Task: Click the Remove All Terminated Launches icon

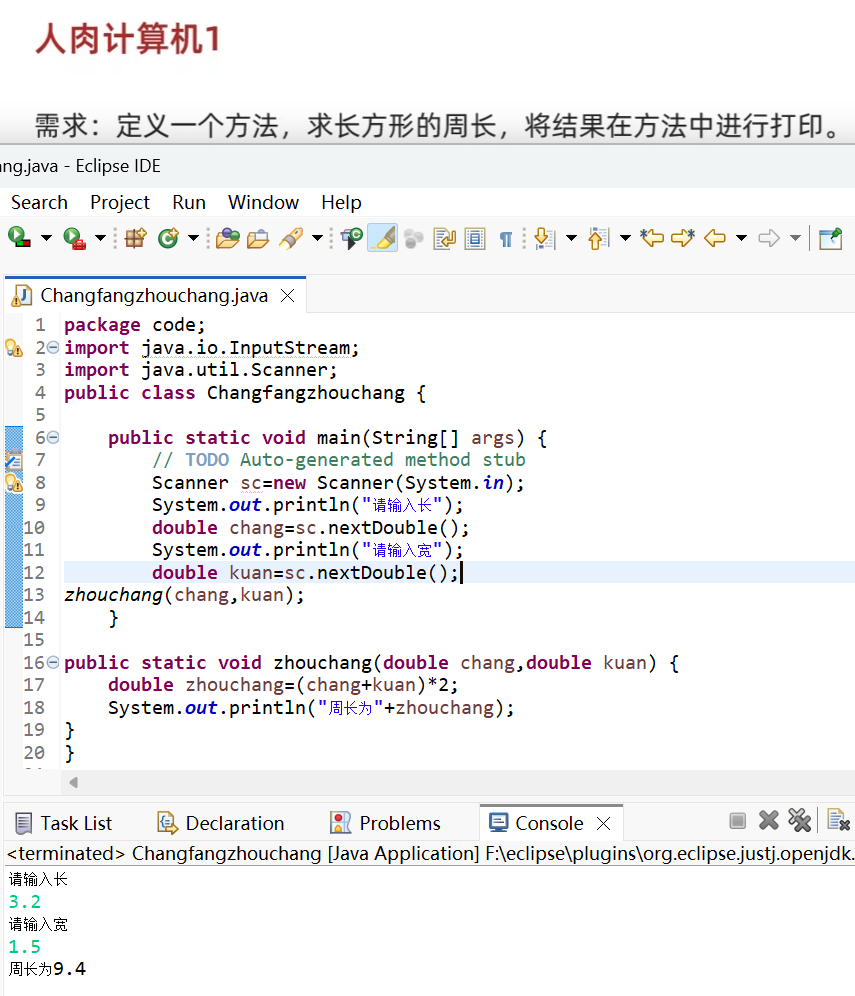Action: tap(800, 821)
